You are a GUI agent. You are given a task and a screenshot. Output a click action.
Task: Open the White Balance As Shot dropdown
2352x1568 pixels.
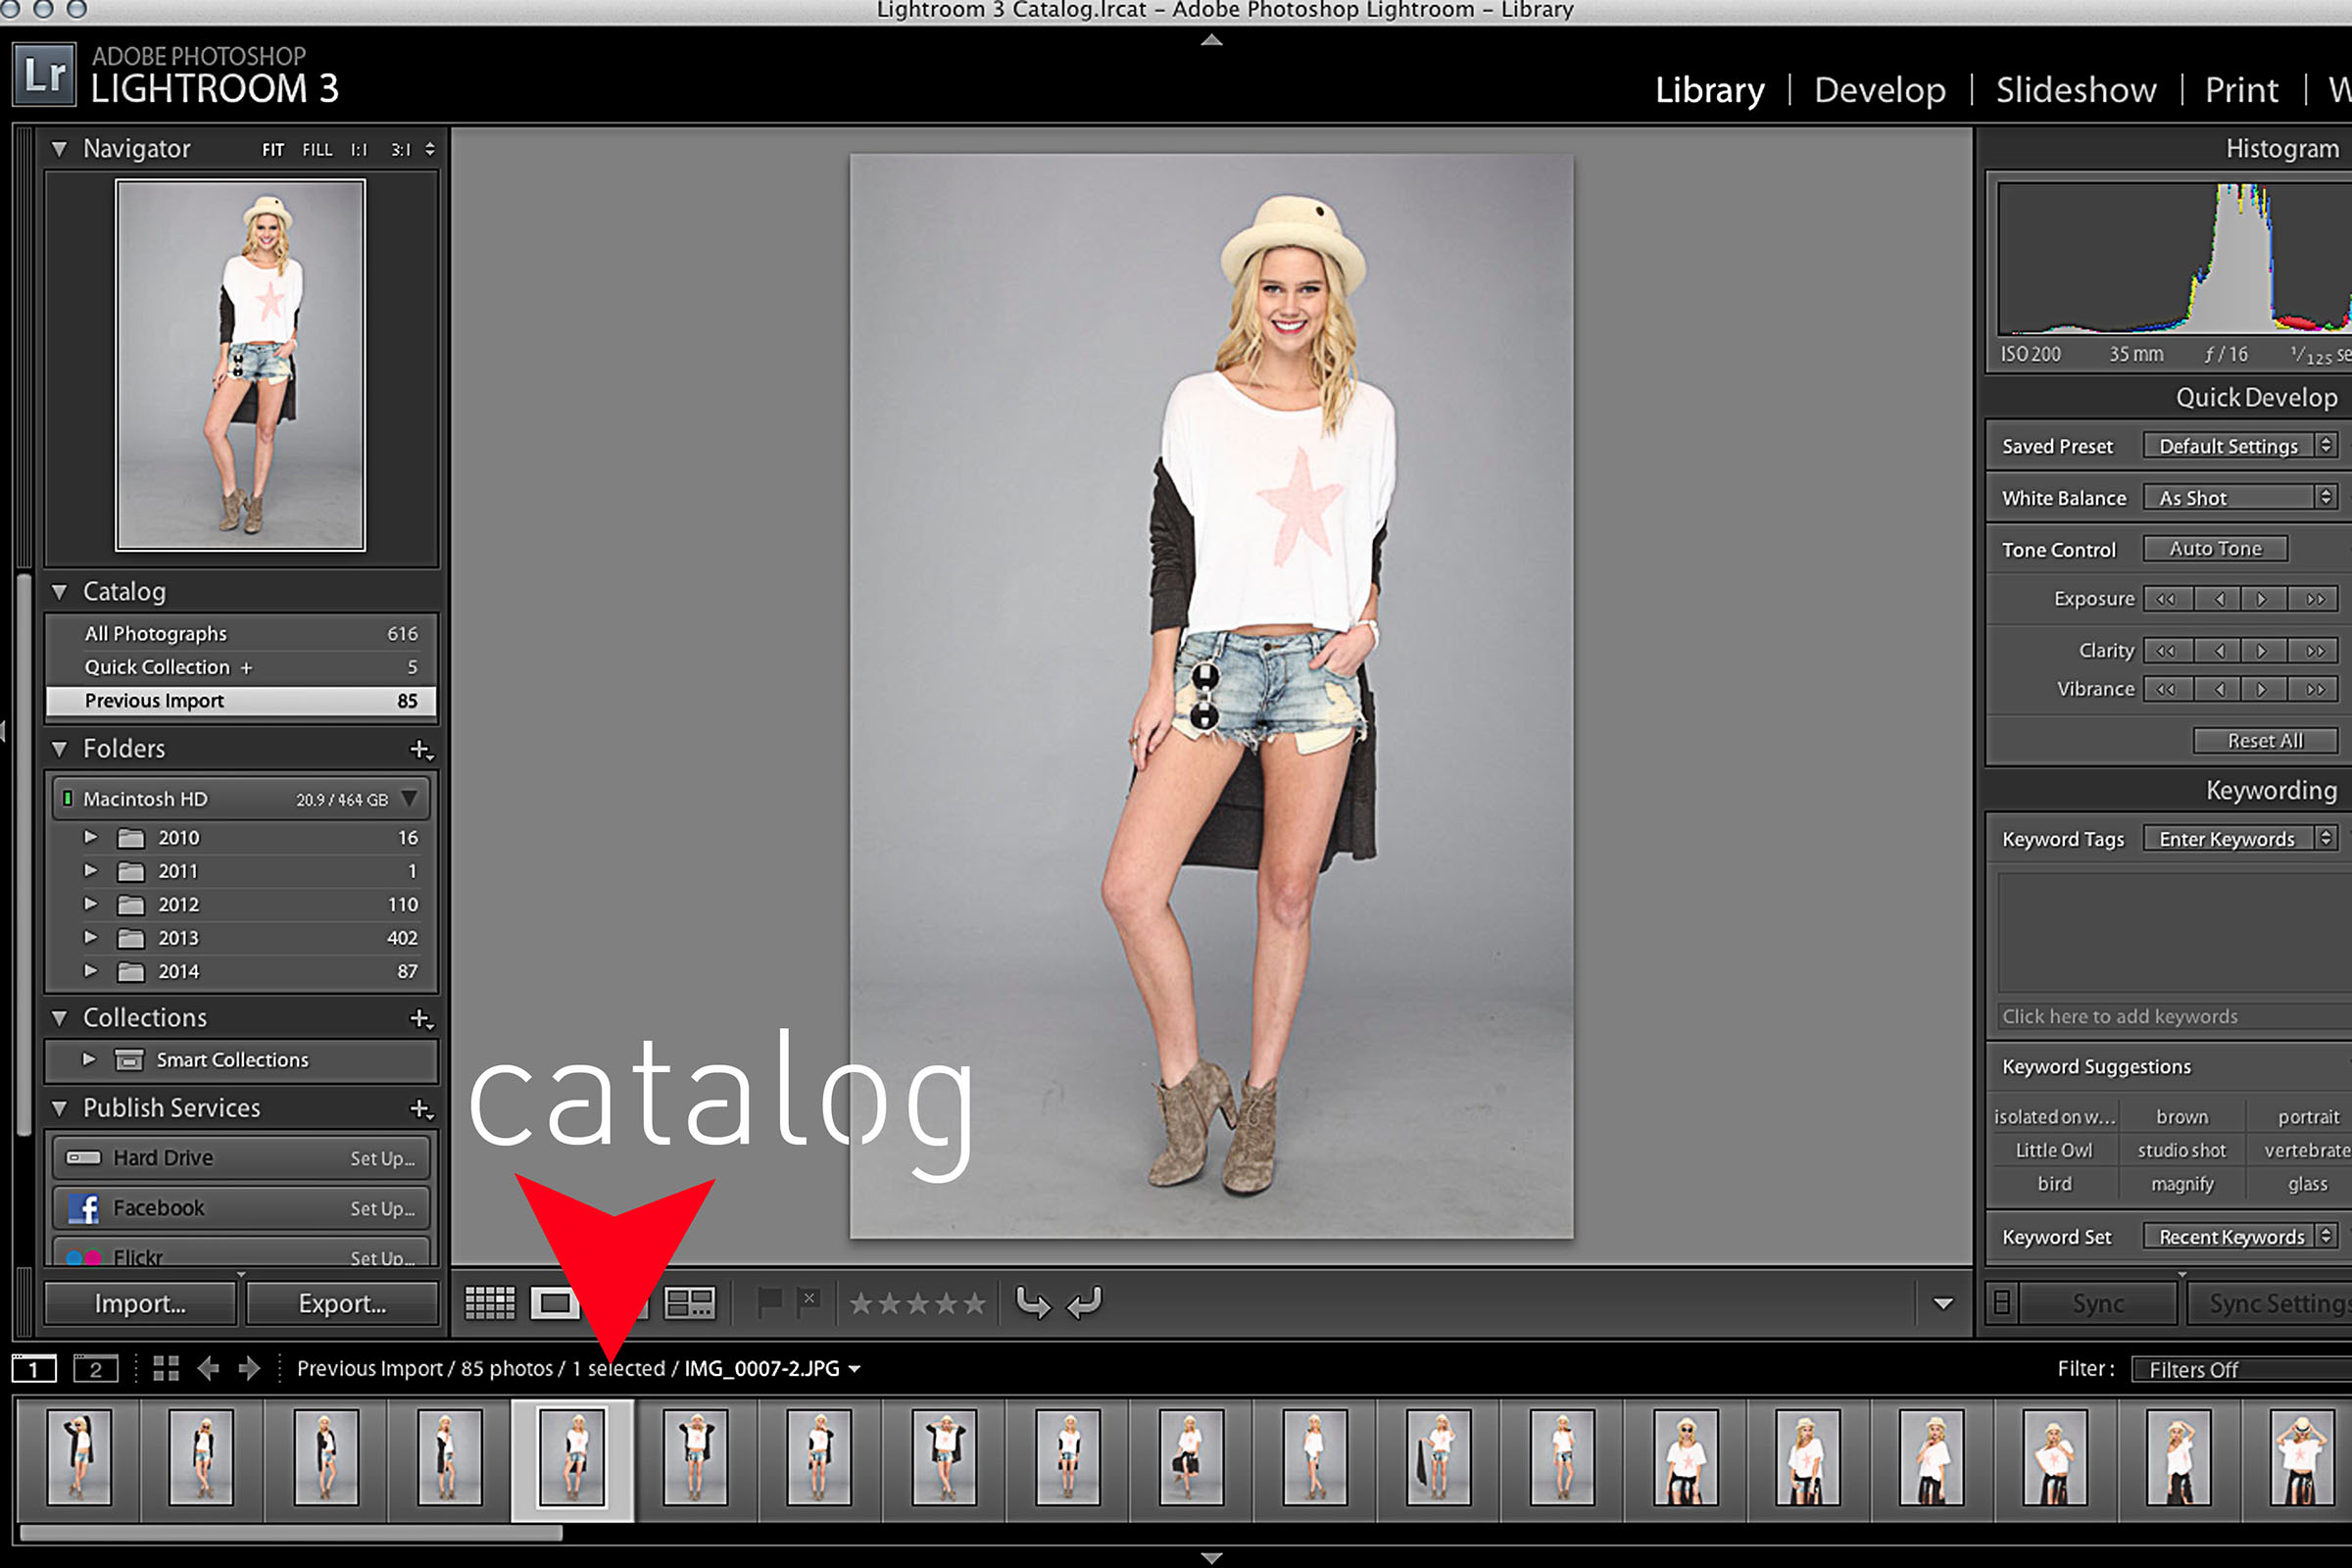click(x=2238, y=498)
